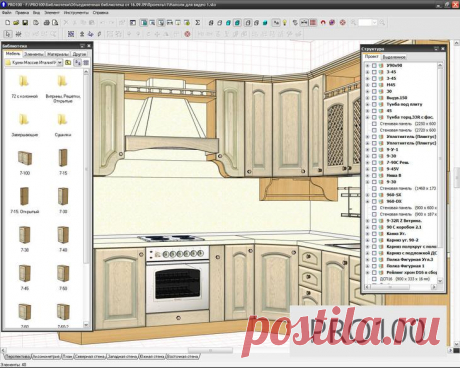Click the red magnet snap icon
Viewport: 460px width, 368px height.
pos(323,23)
